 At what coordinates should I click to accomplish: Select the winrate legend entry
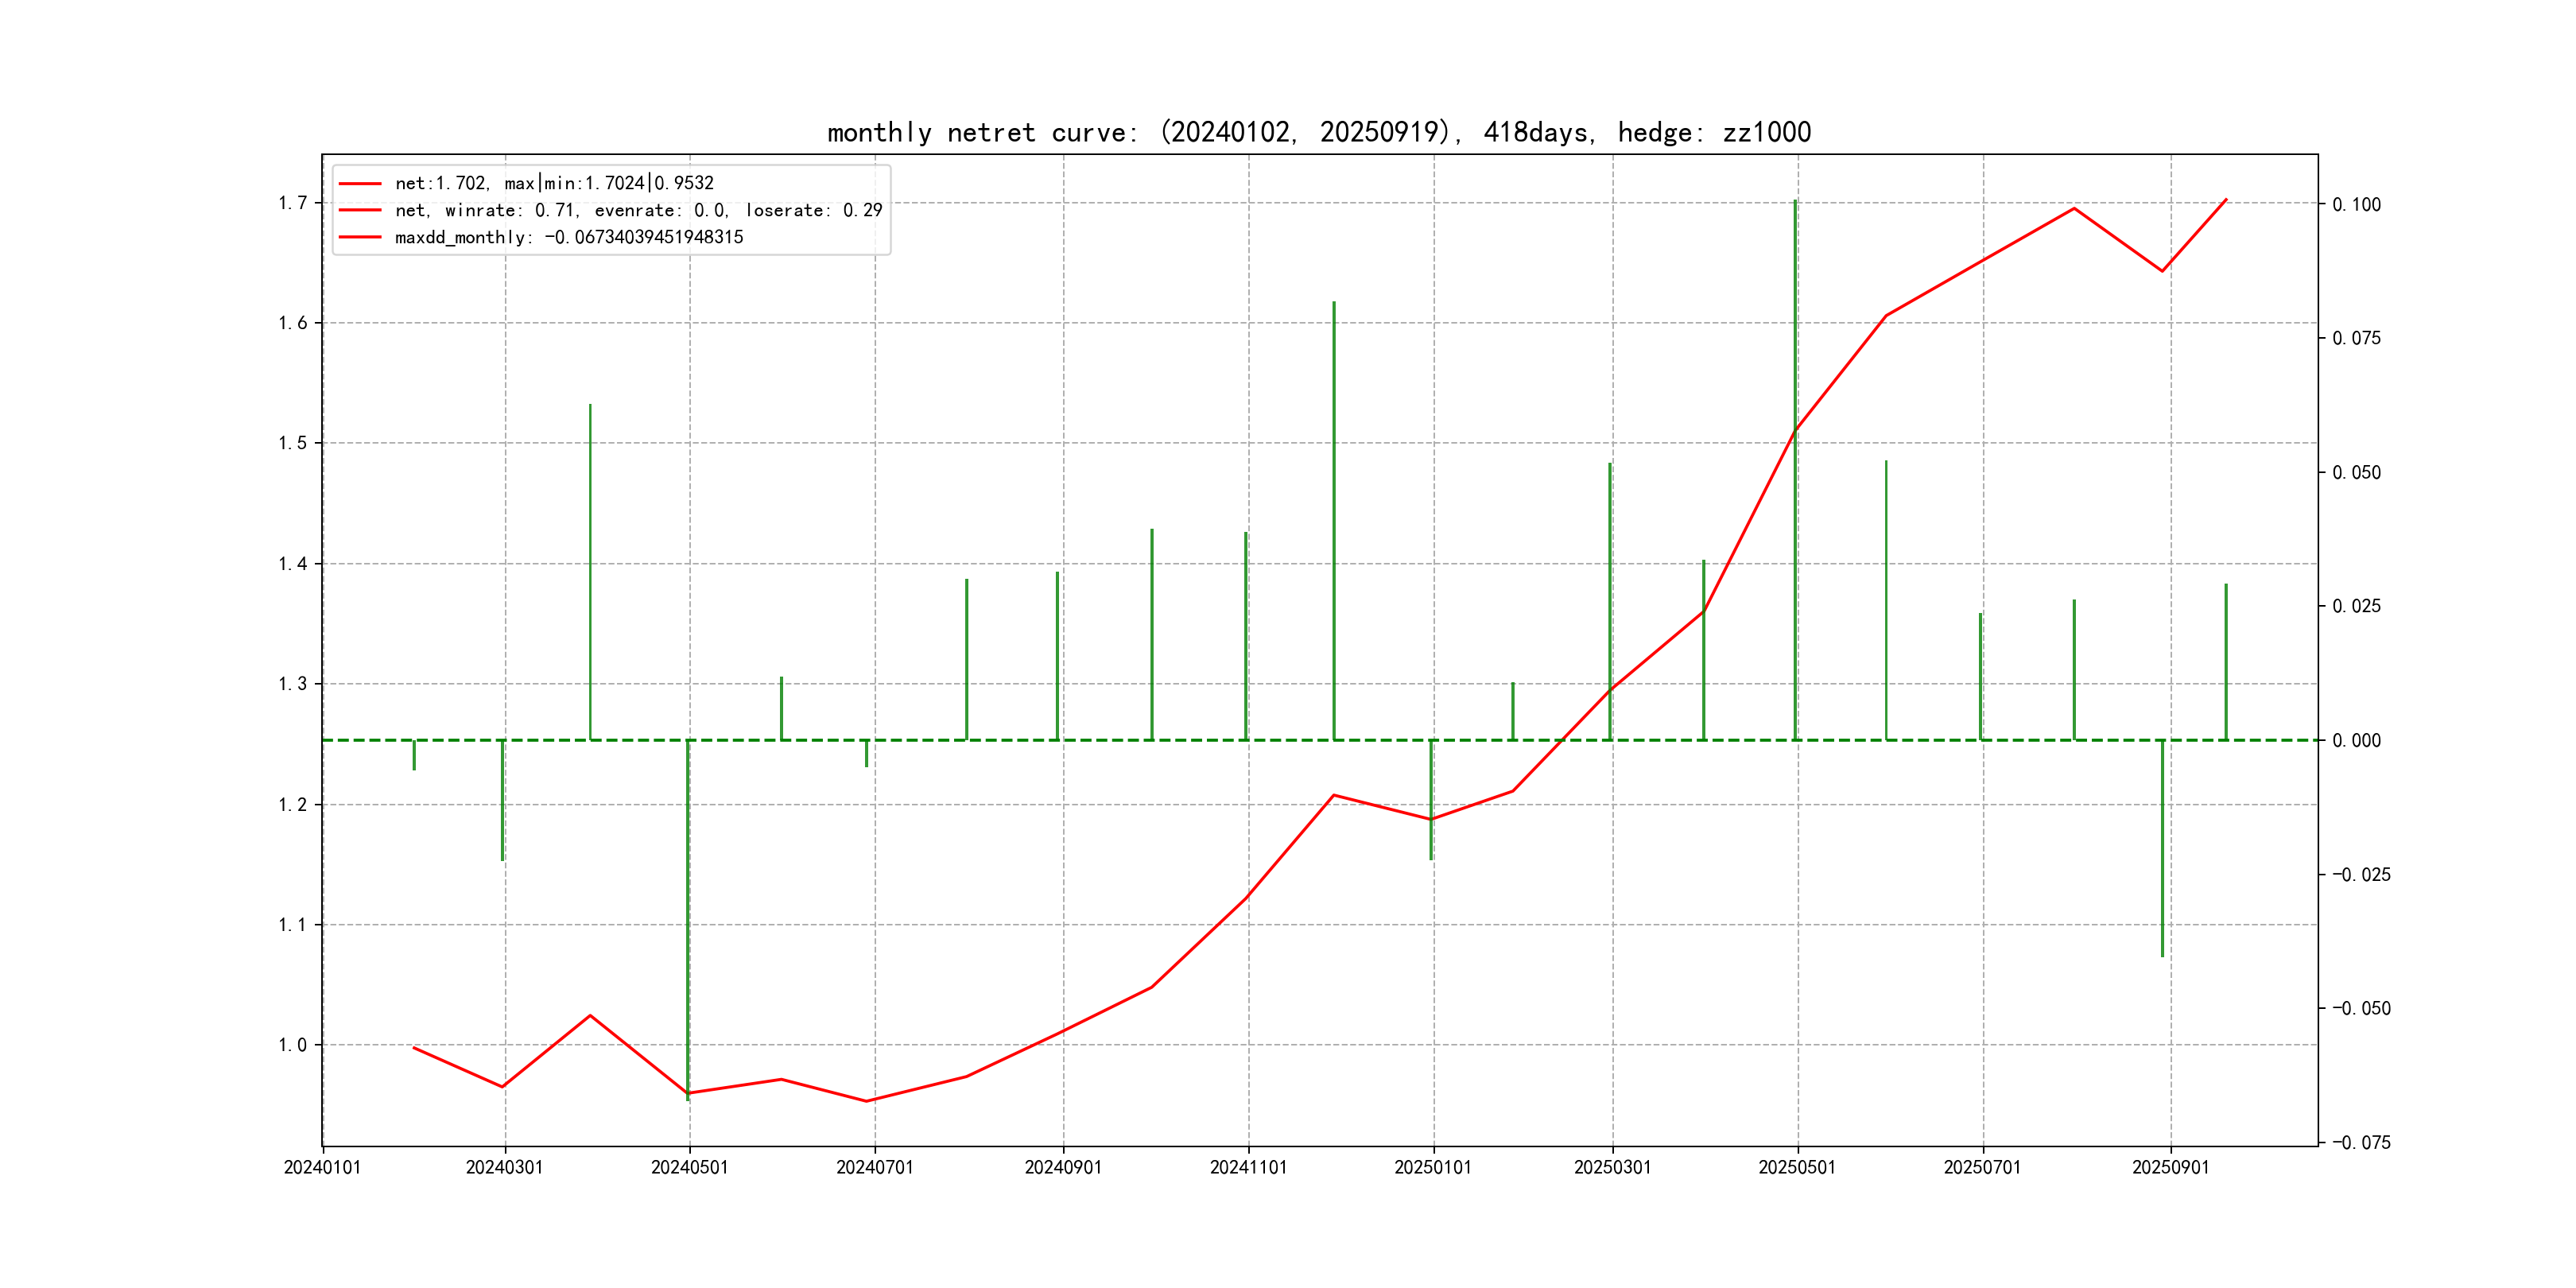tap(638, 210)
